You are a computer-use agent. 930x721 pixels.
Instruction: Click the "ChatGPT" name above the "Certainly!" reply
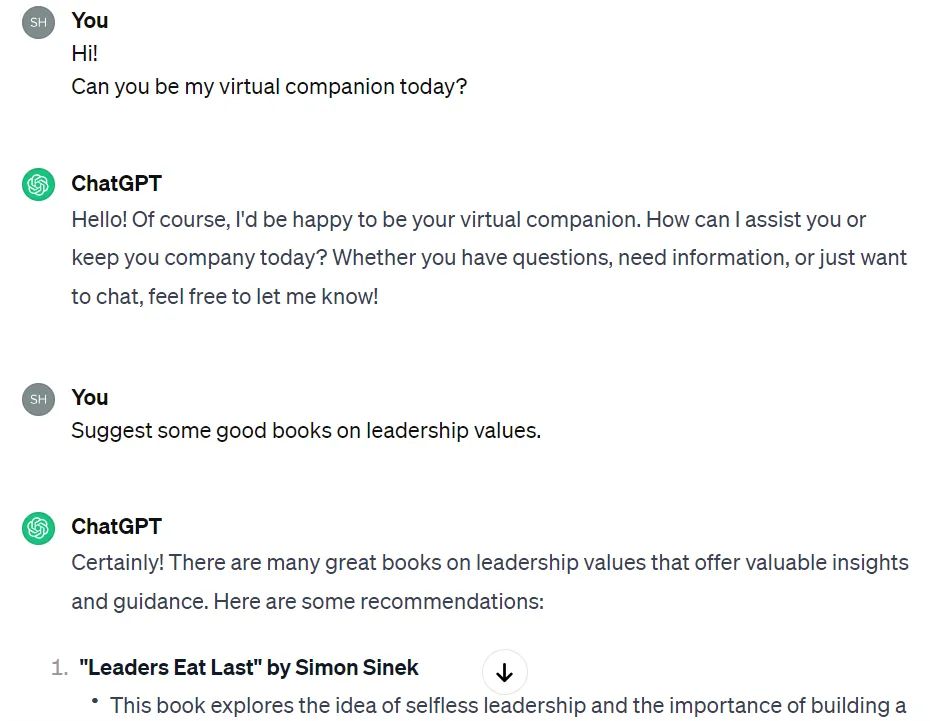tap(116, 527)
